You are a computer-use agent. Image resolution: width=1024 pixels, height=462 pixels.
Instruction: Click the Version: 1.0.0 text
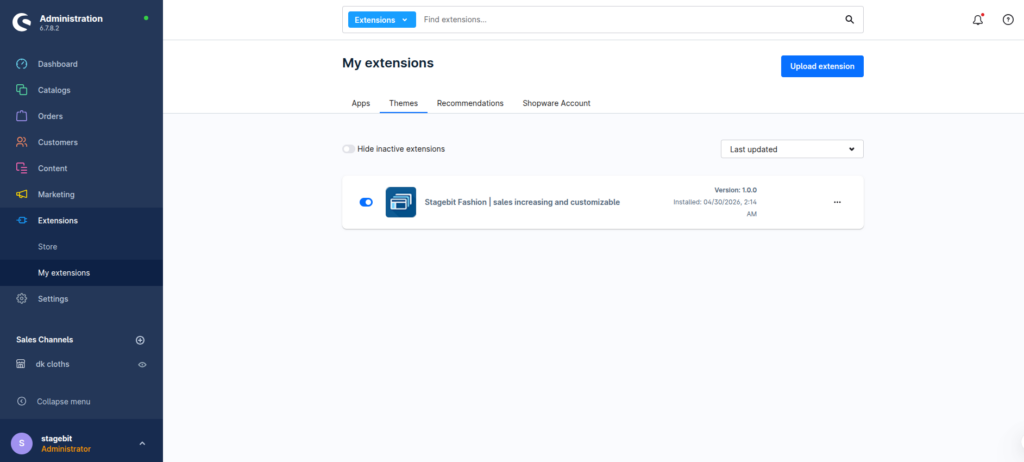tap(735, 190)
